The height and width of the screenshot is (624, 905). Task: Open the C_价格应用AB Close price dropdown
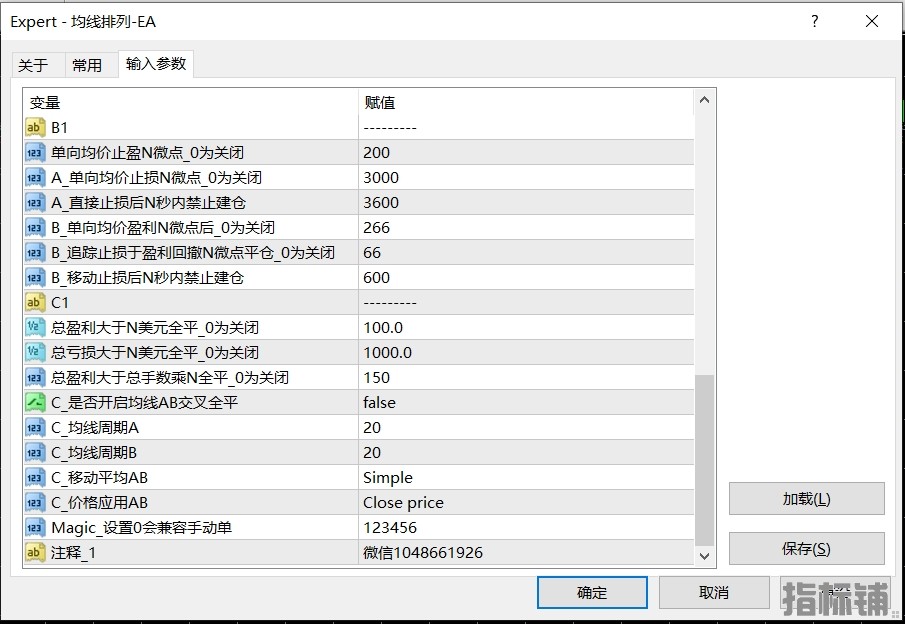click(x=525, y=502)
